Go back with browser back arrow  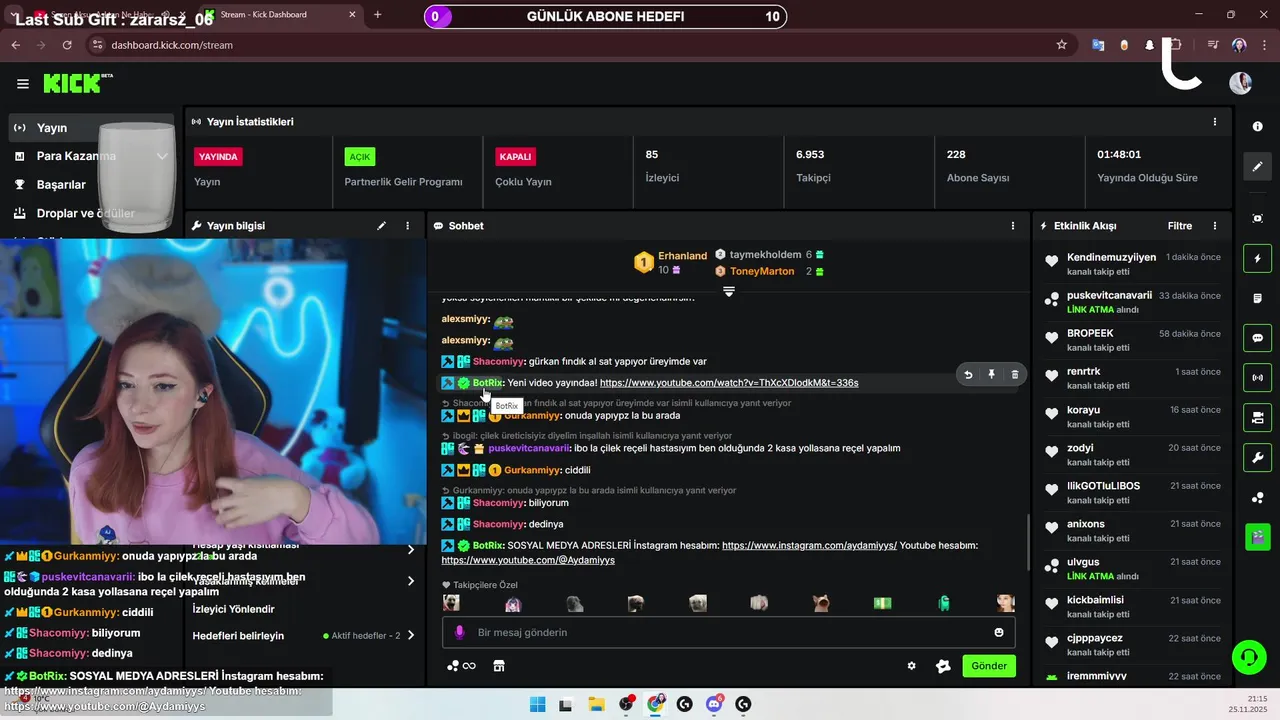point(15,45)
